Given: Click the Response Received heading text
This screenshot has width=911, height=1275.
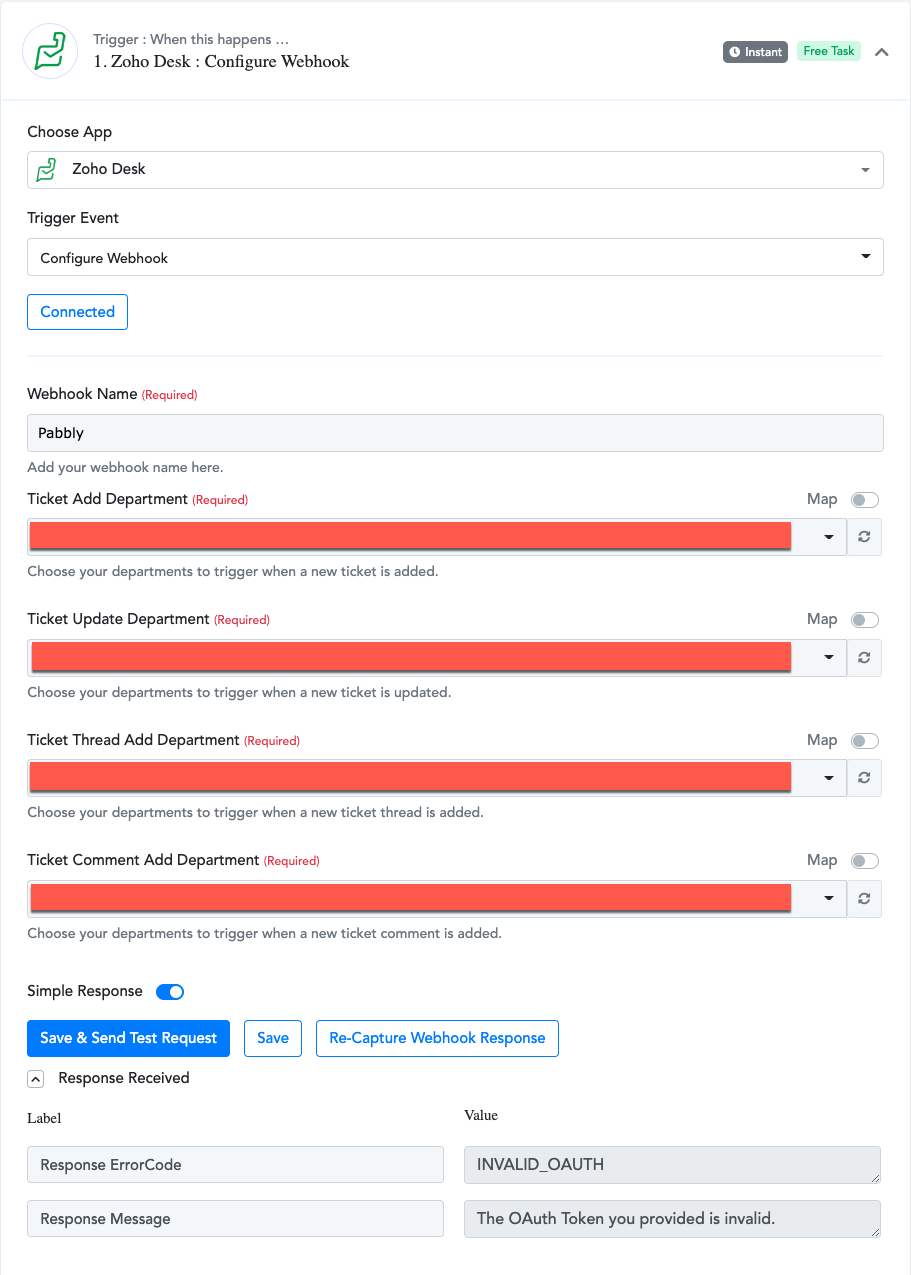Looking at the screenshot, I should tap(124, 1078).
